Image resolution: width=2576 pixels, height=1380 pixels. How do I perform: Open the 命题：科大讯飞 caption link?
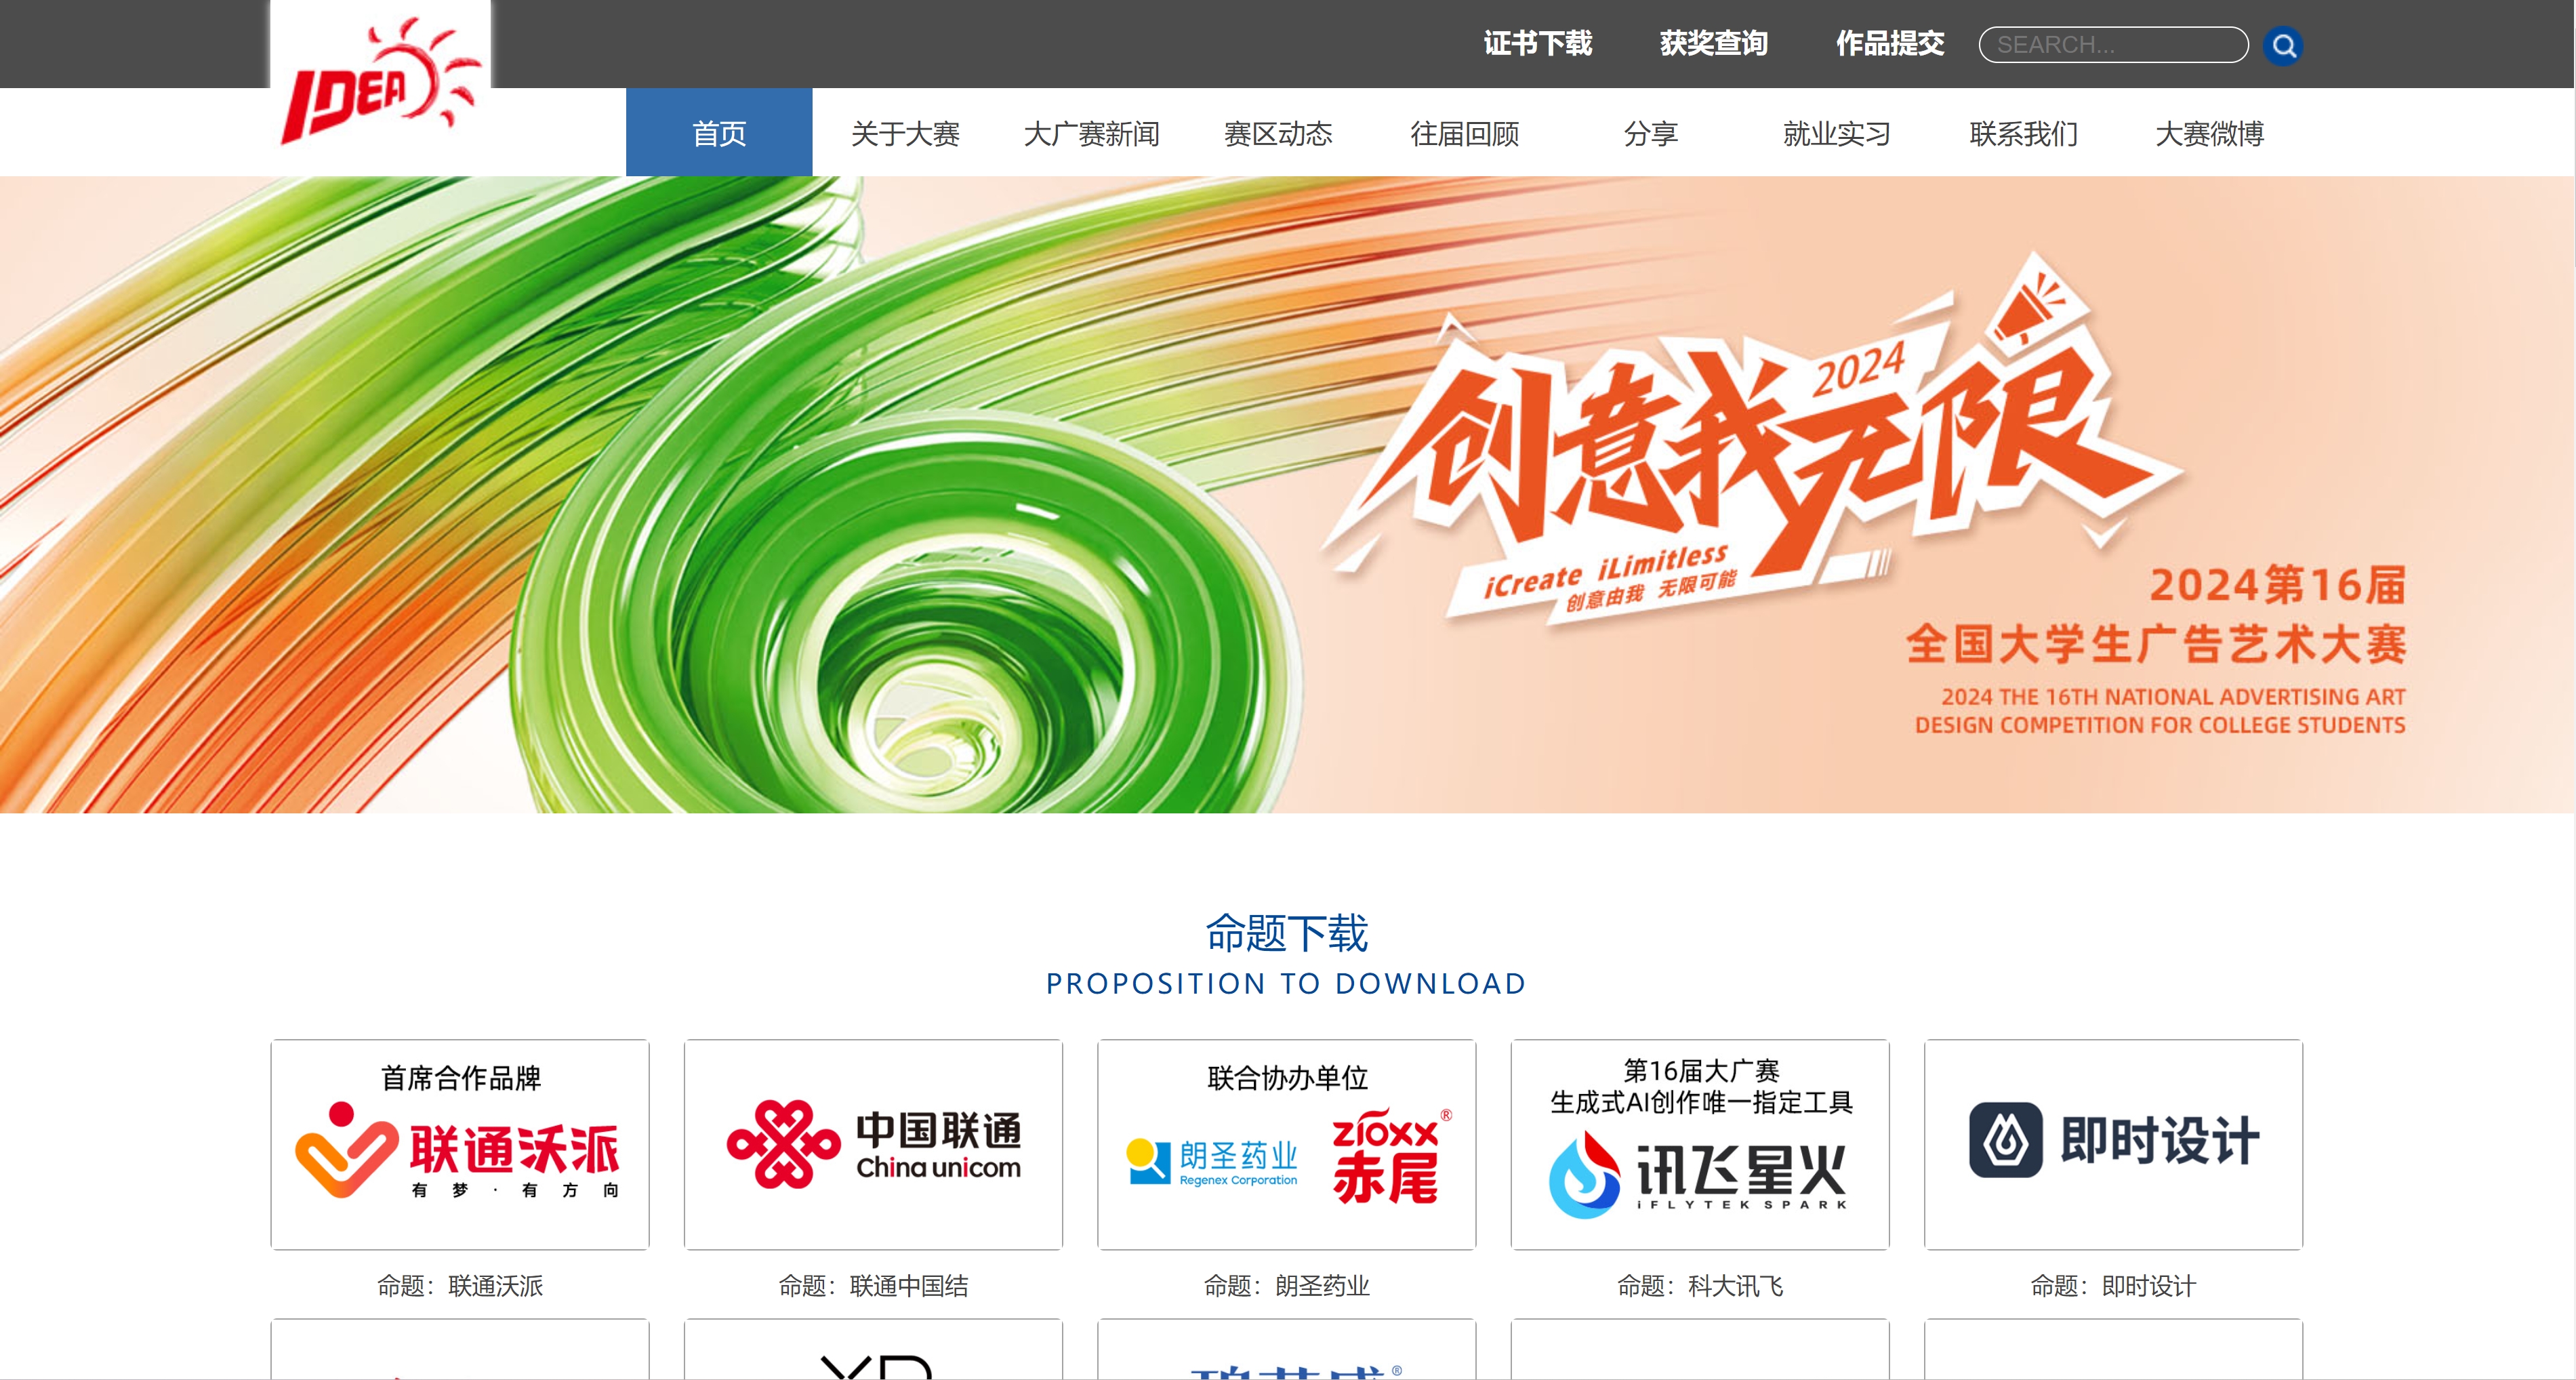click(1700, 1286)
